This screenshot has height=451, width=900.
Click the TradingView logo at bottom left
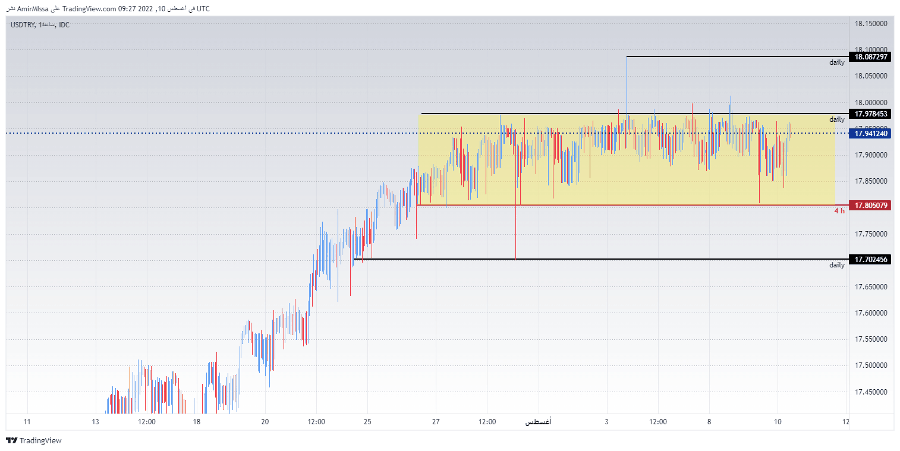click(x=33, y=441)
